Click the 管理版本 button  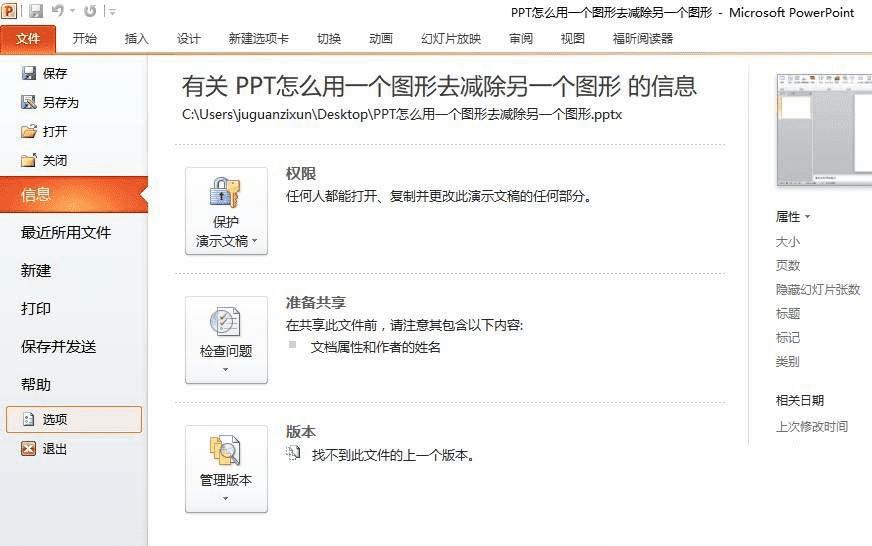pos(226,469)
